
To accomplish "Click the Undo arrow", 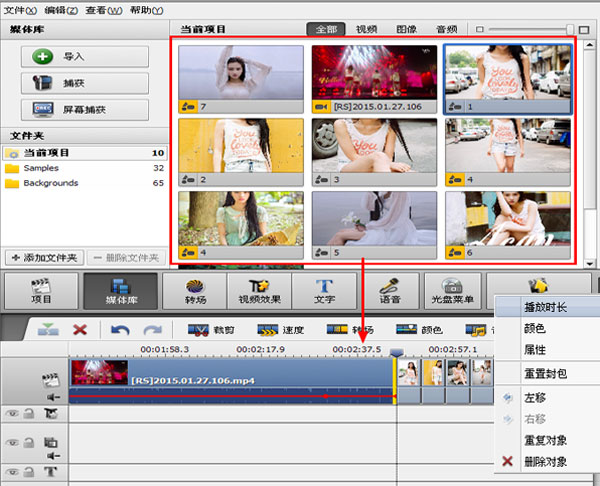I will [120, 330].
